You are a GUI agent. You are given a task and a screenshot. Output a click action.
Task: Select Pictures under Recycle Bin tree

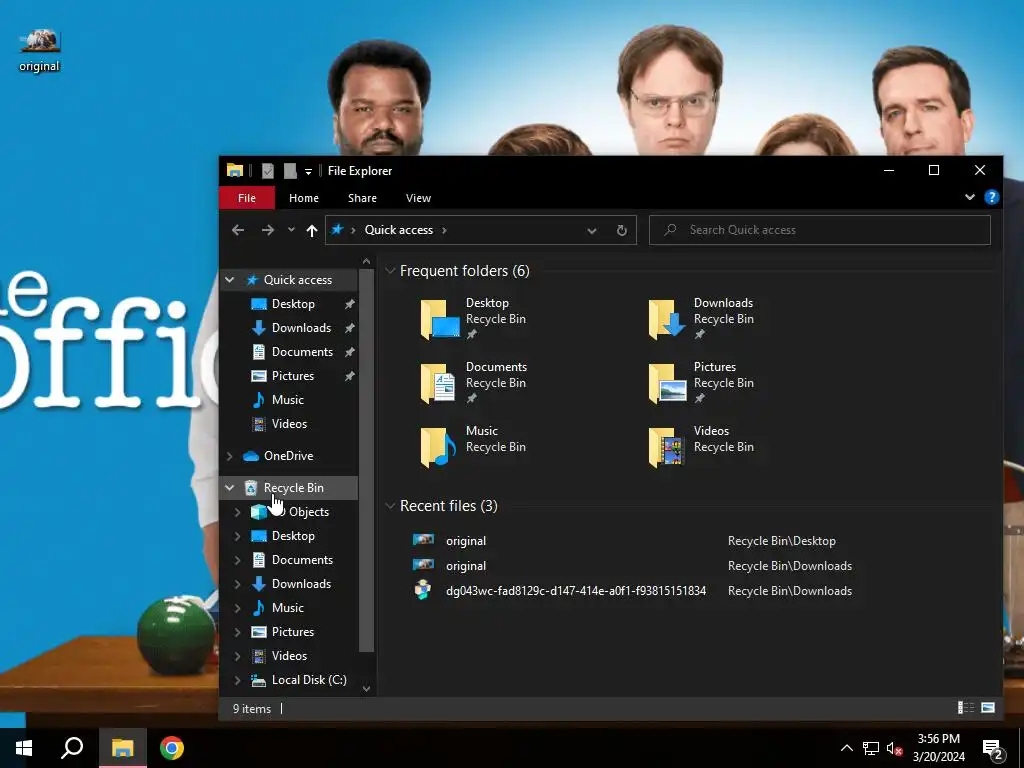(x=293, y=632)
